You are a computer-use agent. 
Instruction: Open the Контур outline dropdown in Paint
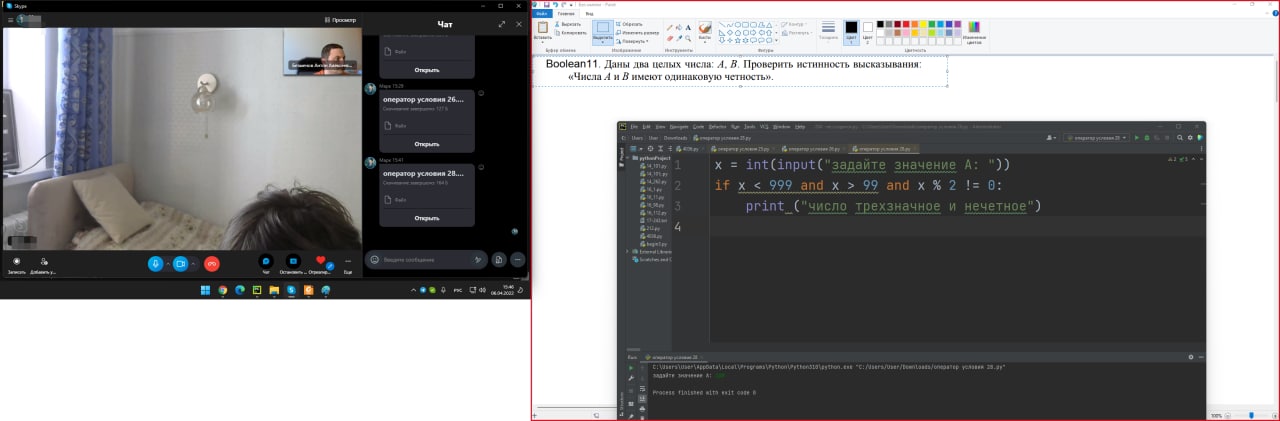796,24
